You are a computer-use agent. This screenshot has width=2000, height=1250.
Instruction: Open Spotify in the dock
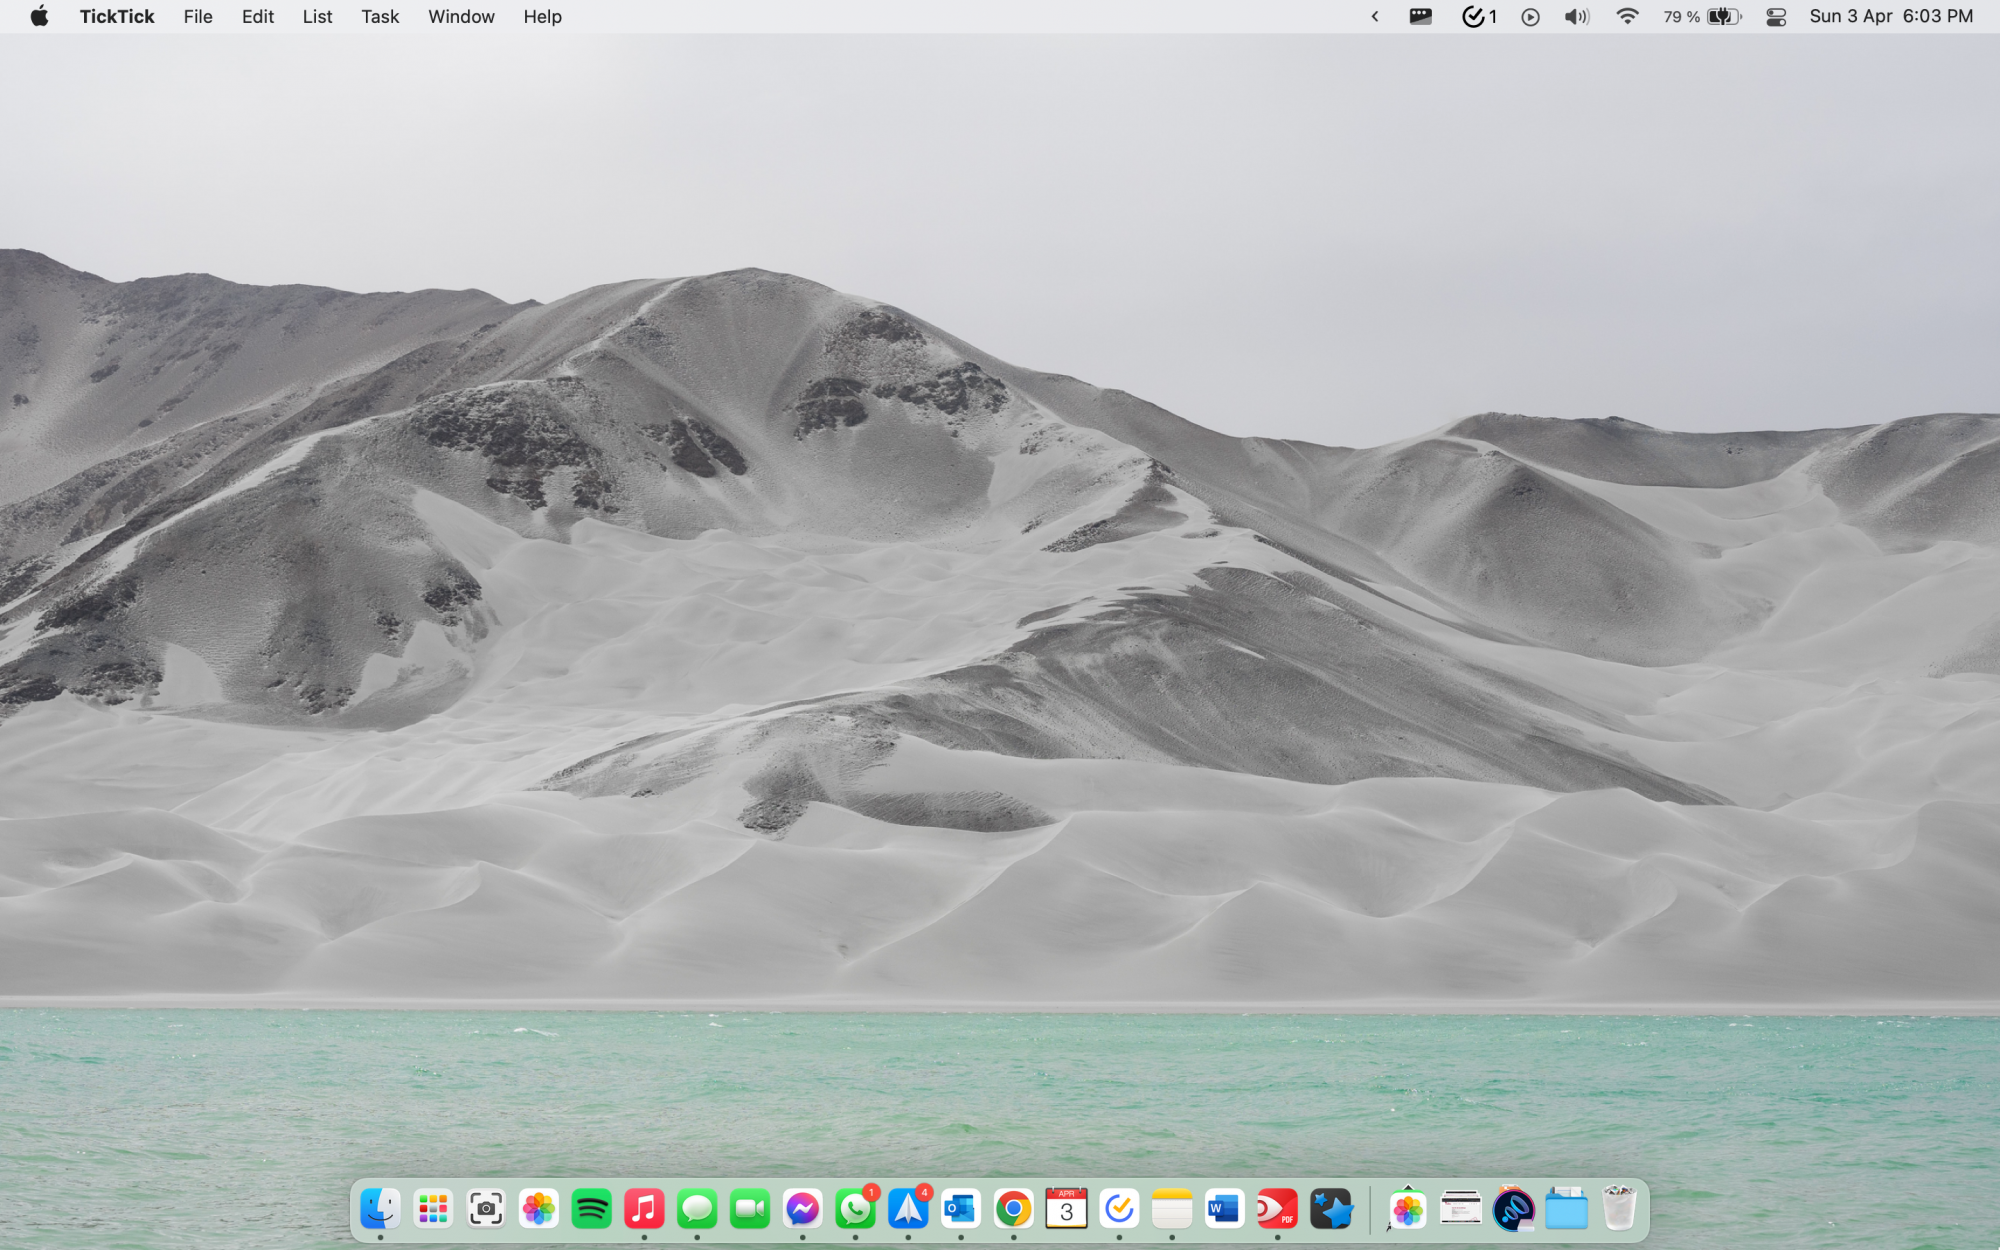[591, 1210]
